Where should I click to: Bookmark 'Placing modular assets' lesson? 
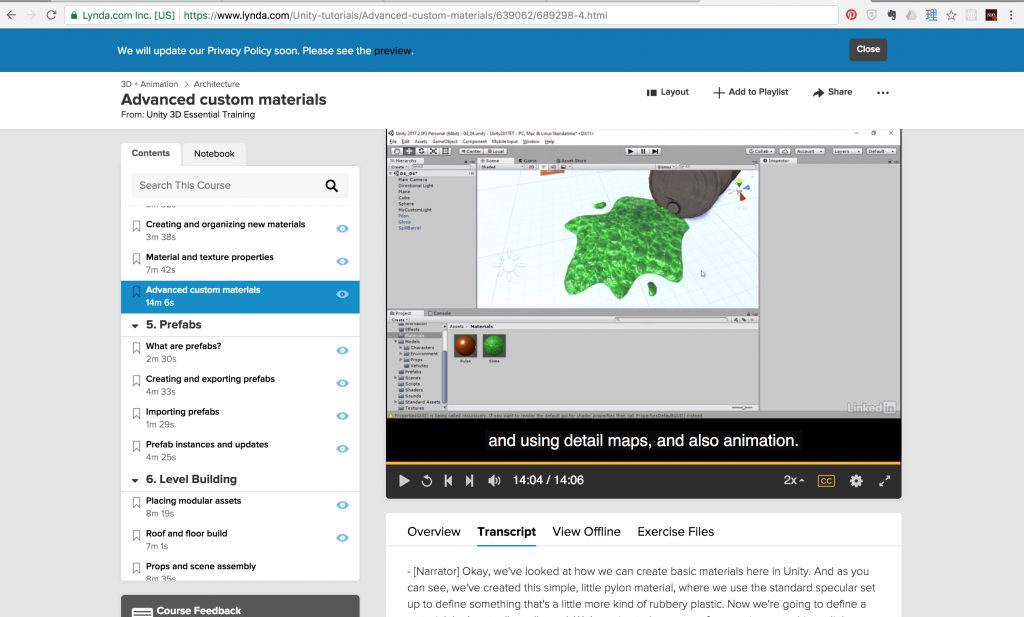click(x=136, y=503)
